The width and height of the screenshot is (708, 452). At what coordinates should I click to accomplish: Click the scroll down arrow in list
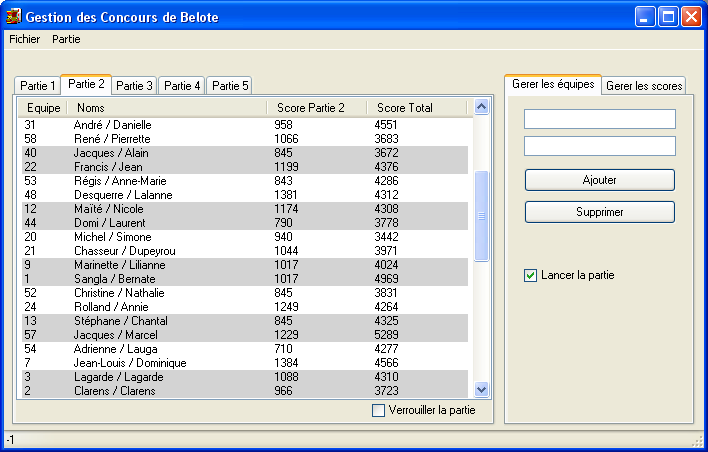481,389
